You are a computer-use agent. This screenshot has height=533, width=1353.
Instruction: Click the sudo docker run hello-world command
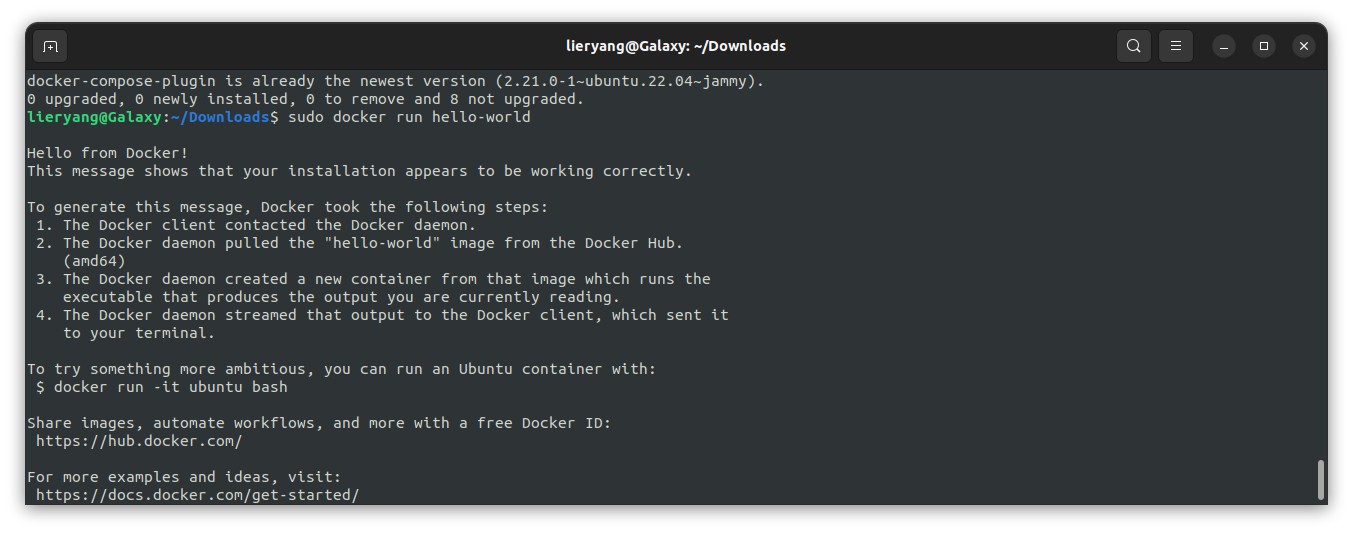point(409,117)
